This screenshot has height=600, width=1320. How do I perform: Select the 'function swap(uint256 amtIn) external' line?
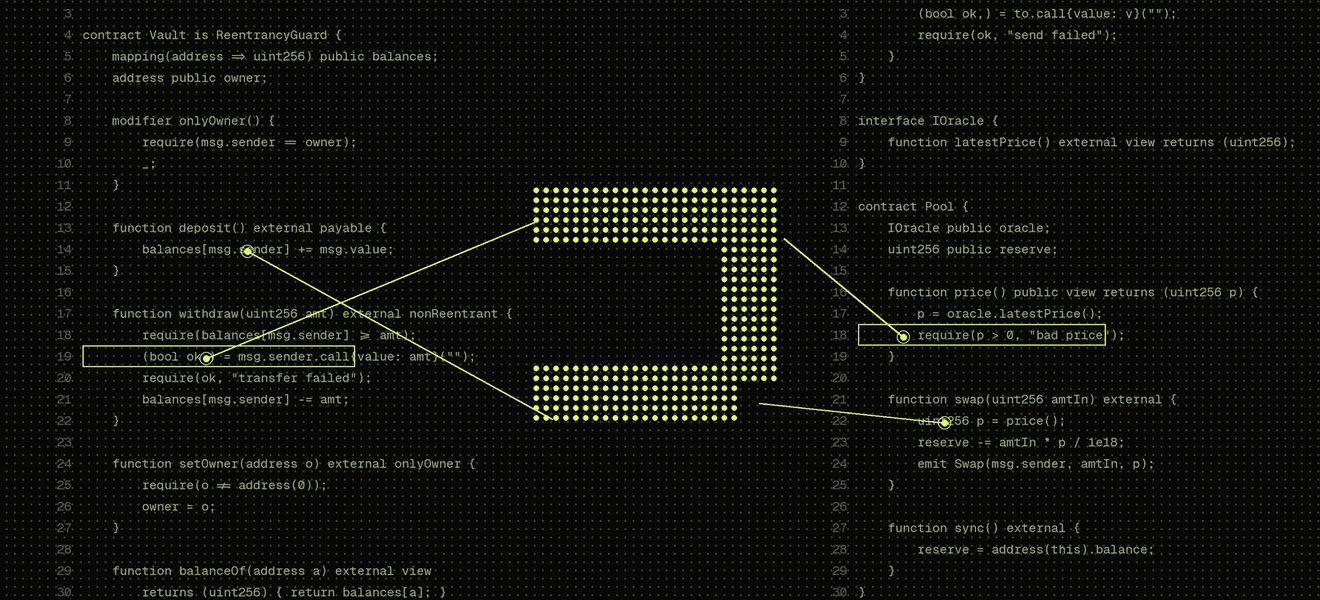point(1033,400)
